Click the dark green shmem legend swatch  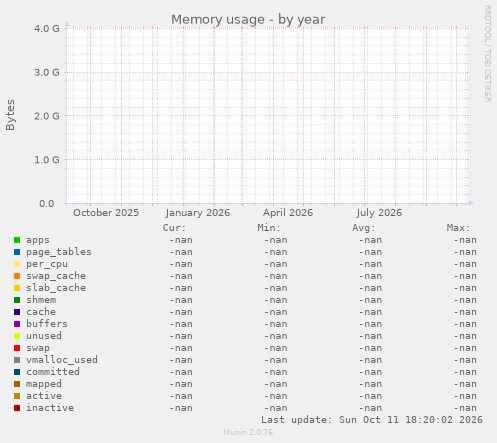[17, 300]
